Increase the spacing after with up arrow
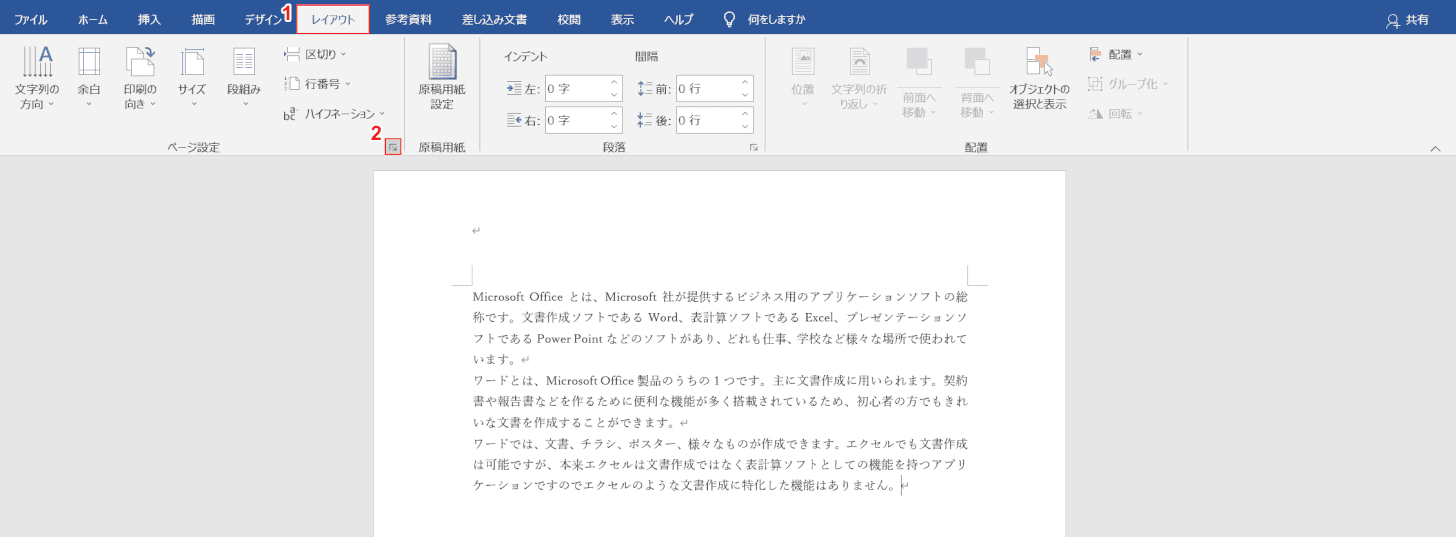The width and height of the screenshot is (1456, 537). [x=745, y=114]
